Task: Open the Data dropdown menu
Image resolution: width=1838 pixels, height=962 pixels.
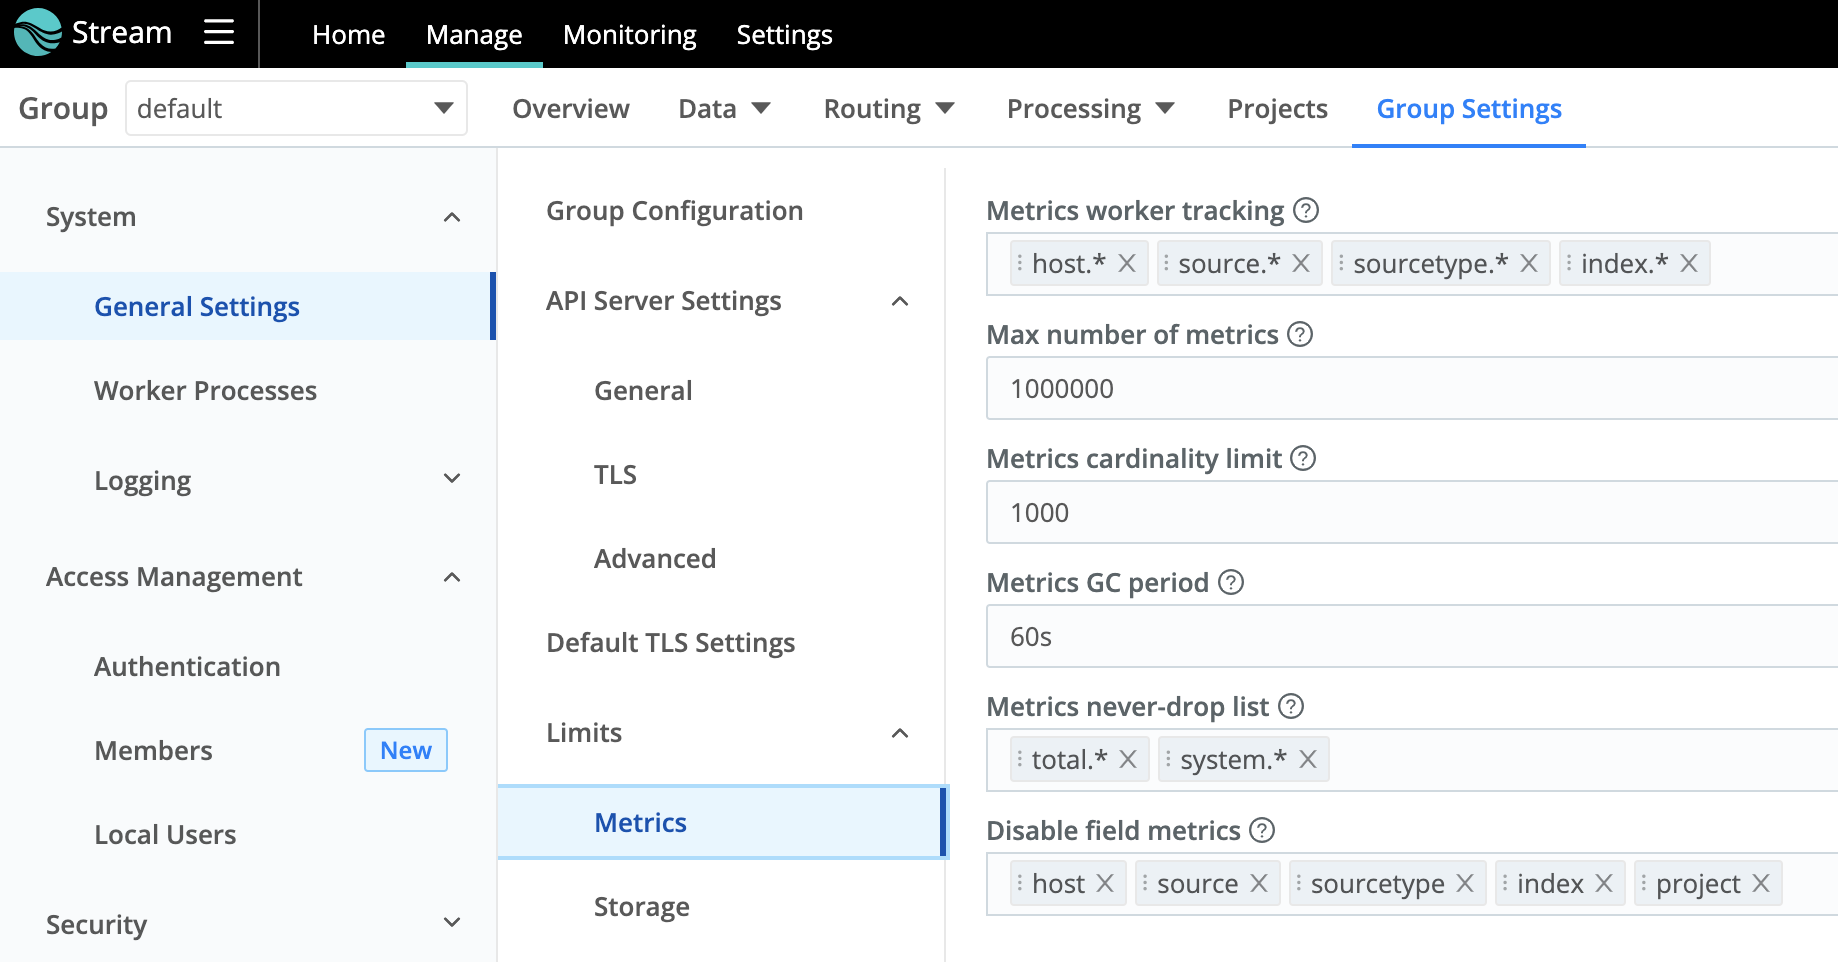Action: pos(724,108)
